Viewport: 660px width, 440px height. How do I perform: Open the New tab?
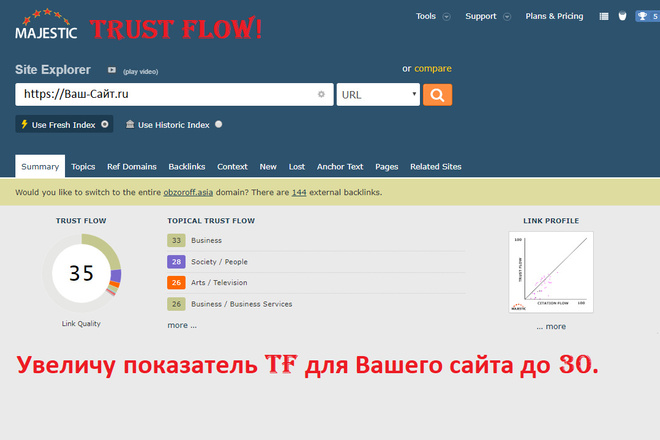point(268,167)
